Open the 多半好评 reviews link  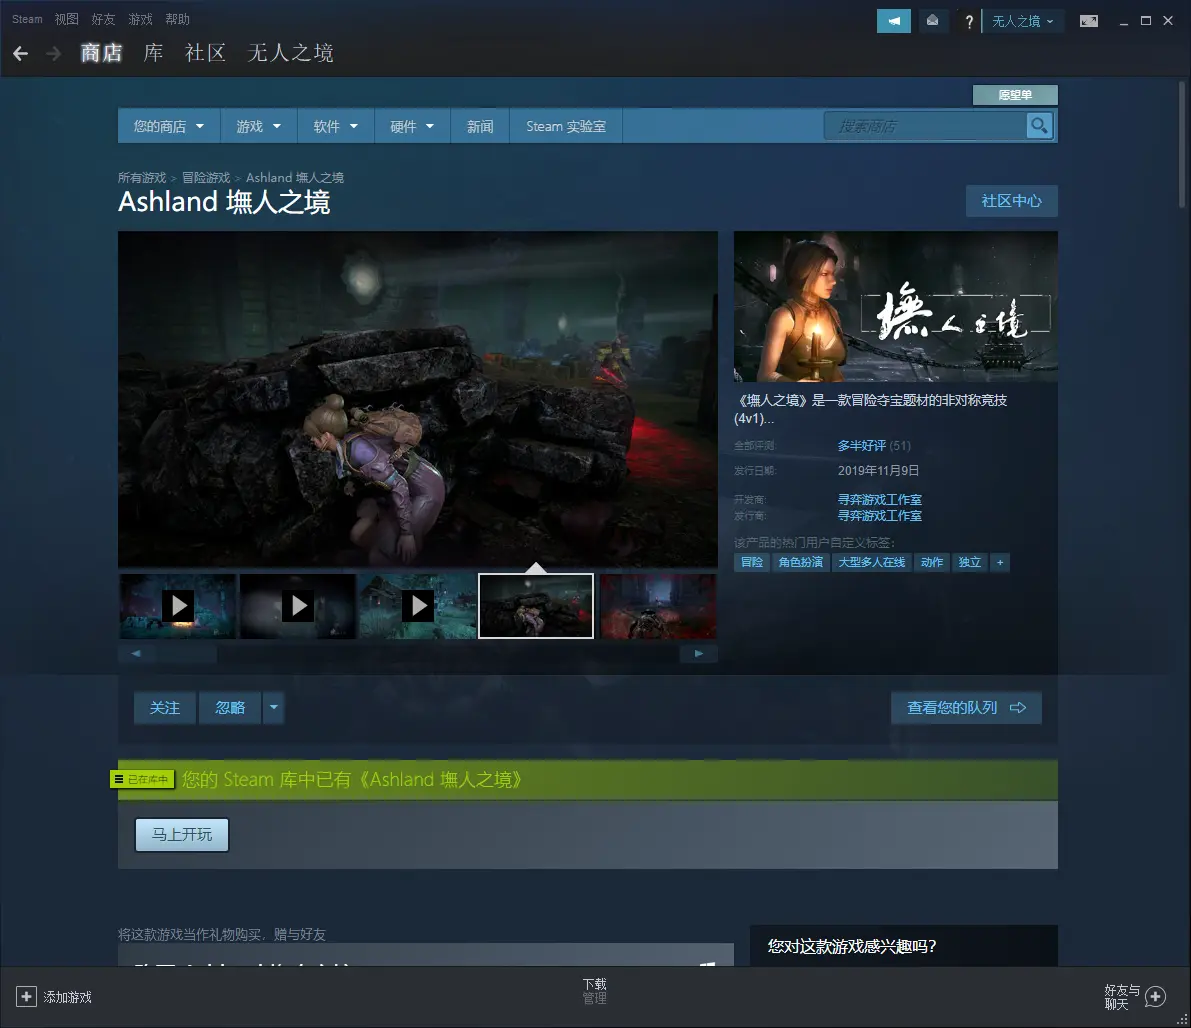click(x=861, y=445)
